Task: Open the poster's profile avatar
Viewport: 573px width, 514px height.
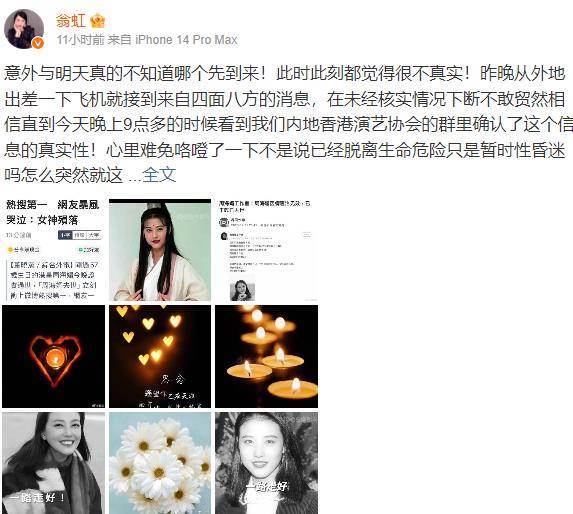Action: (x=24, y=29)
